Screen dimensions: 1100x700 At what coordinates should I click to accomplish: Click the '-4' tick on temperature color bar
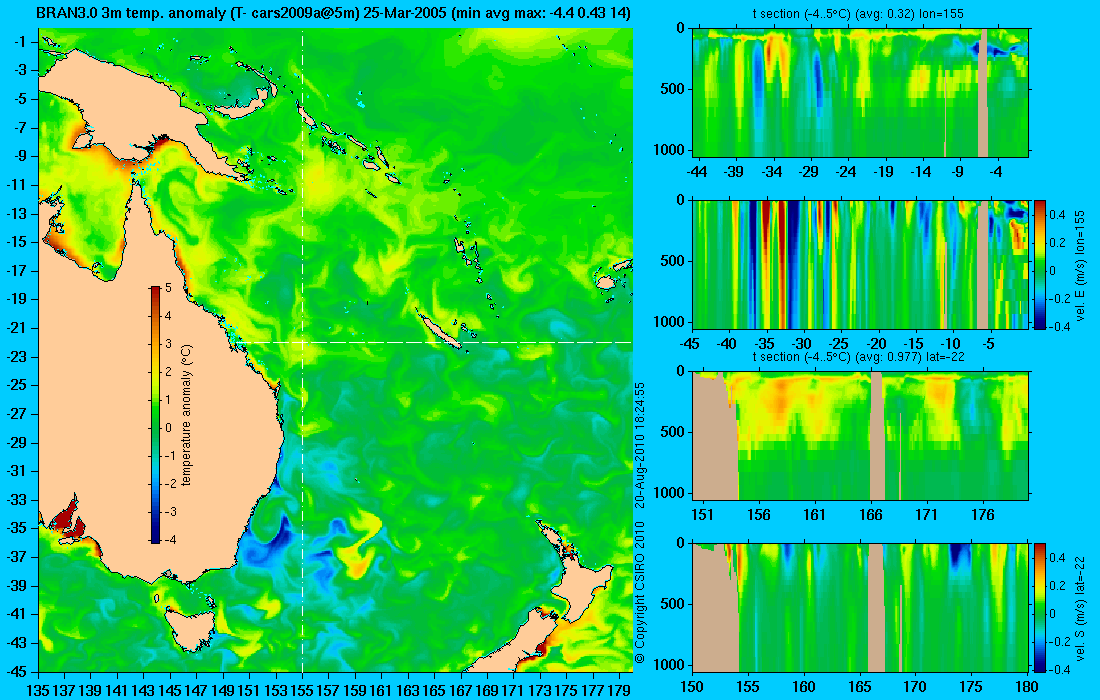point(168,540)
